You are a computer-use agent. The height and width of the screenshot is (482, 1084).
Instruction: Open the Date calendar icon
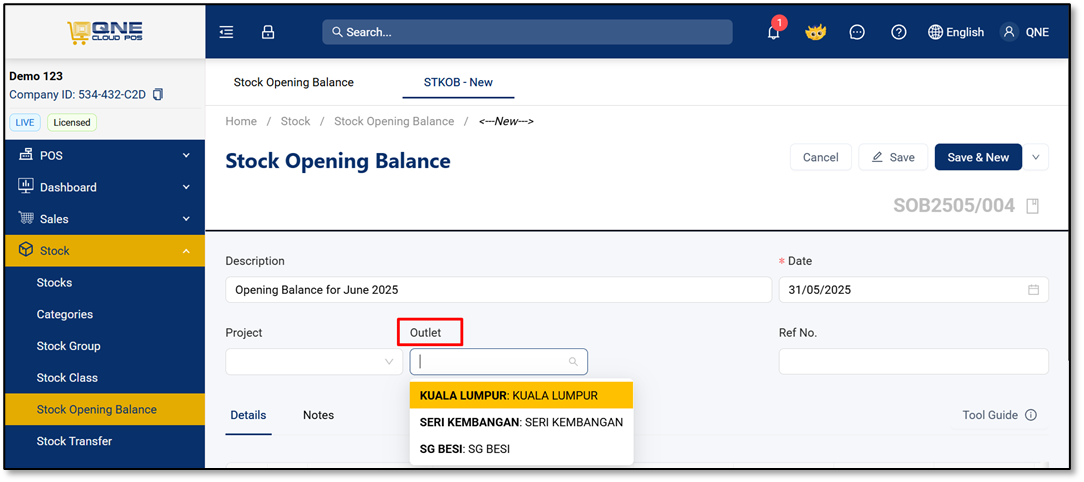pyautogui.click(x=1034, y=290)
